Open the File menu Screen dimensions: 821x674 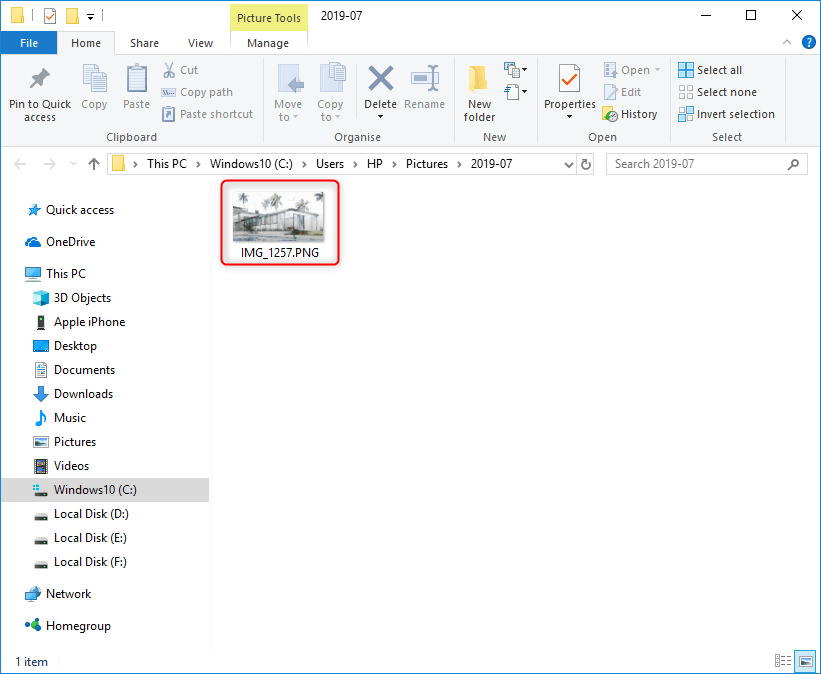point(29,43)
